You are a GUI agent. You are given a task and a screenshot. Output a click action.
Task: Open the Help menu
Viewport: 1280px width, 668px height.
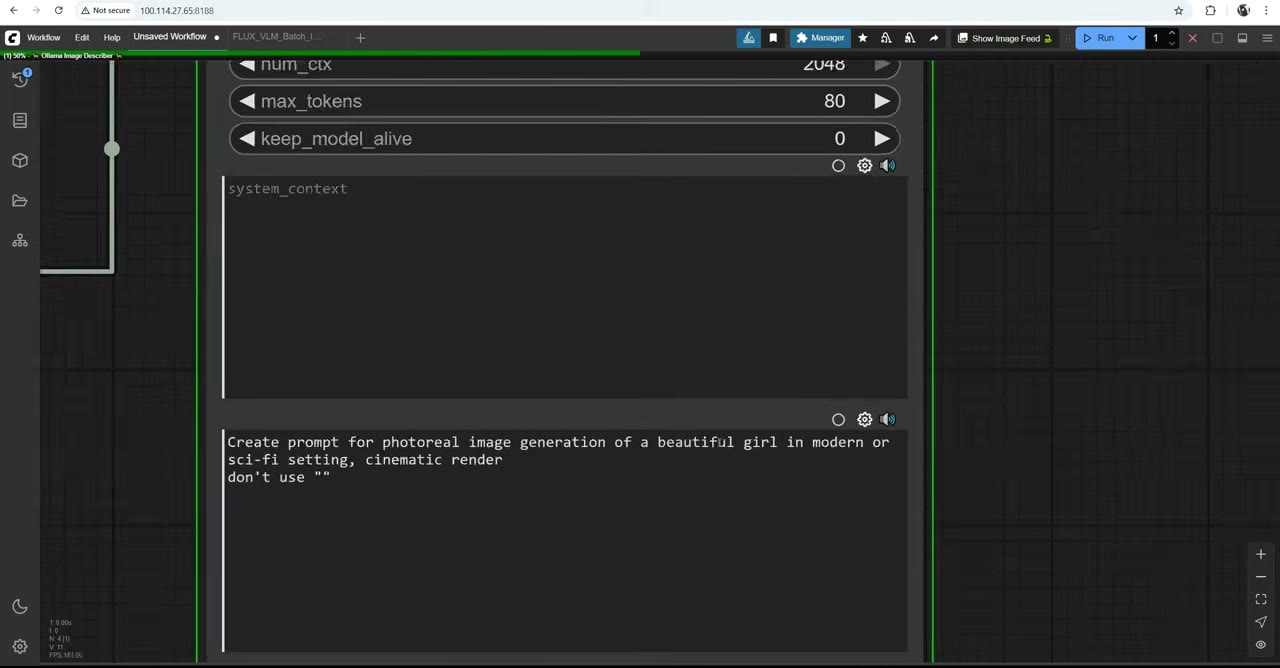tap(112, 38)
